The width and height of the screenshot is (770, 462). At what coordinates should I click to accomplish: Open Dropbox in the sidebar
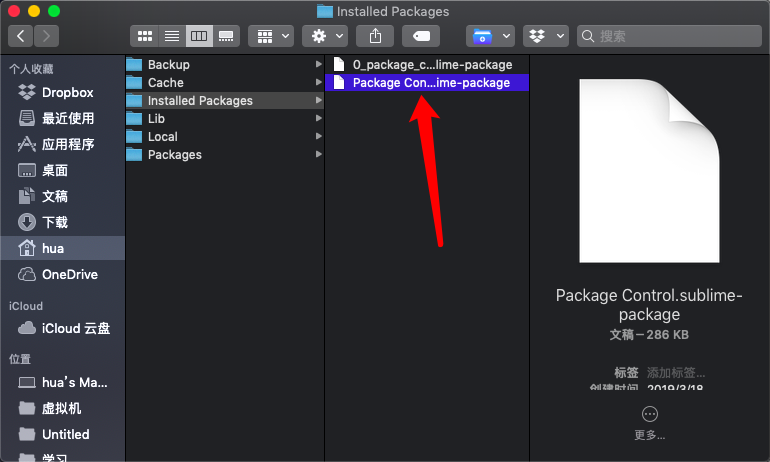coord(63,92)
